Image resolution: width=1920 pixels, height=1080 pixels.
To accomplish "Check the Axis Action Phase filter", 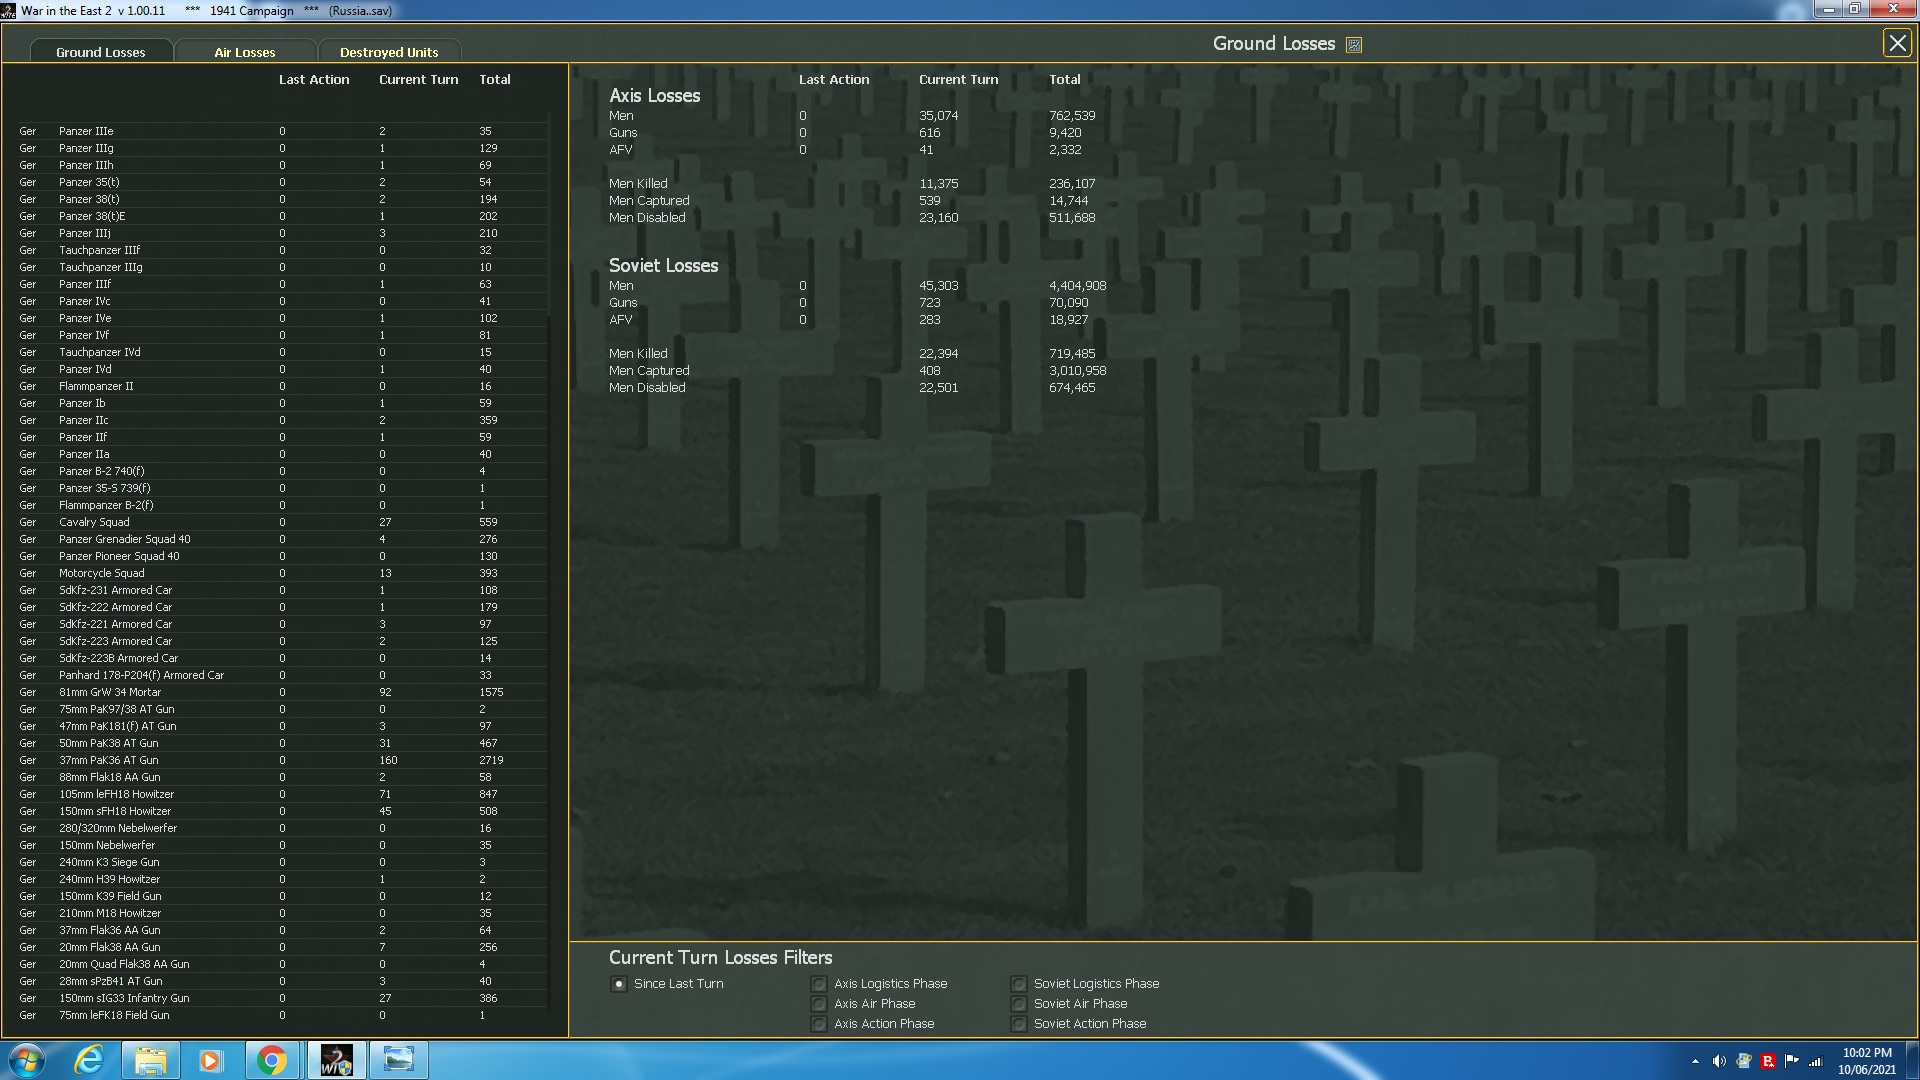I will 819,1024.
